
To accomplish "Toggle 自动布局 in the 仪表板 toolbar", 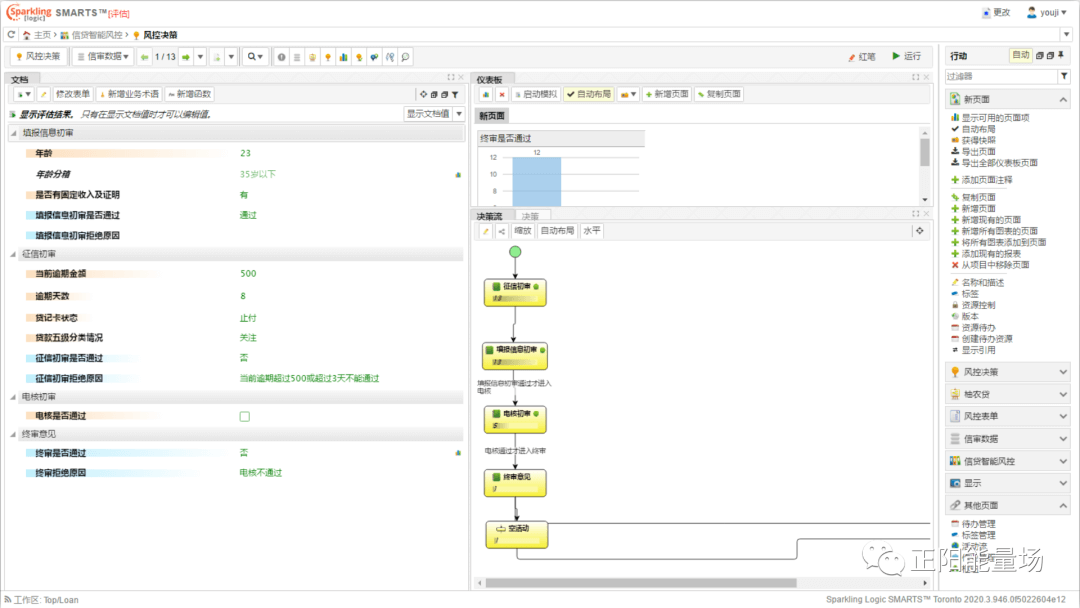I will 589,94.
